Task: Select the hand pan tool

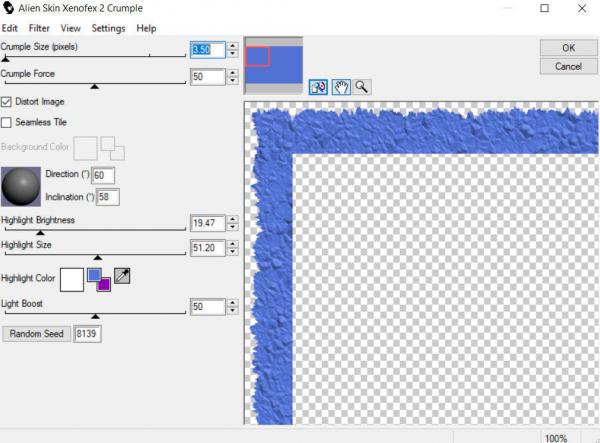Action: tap(341, 87)
